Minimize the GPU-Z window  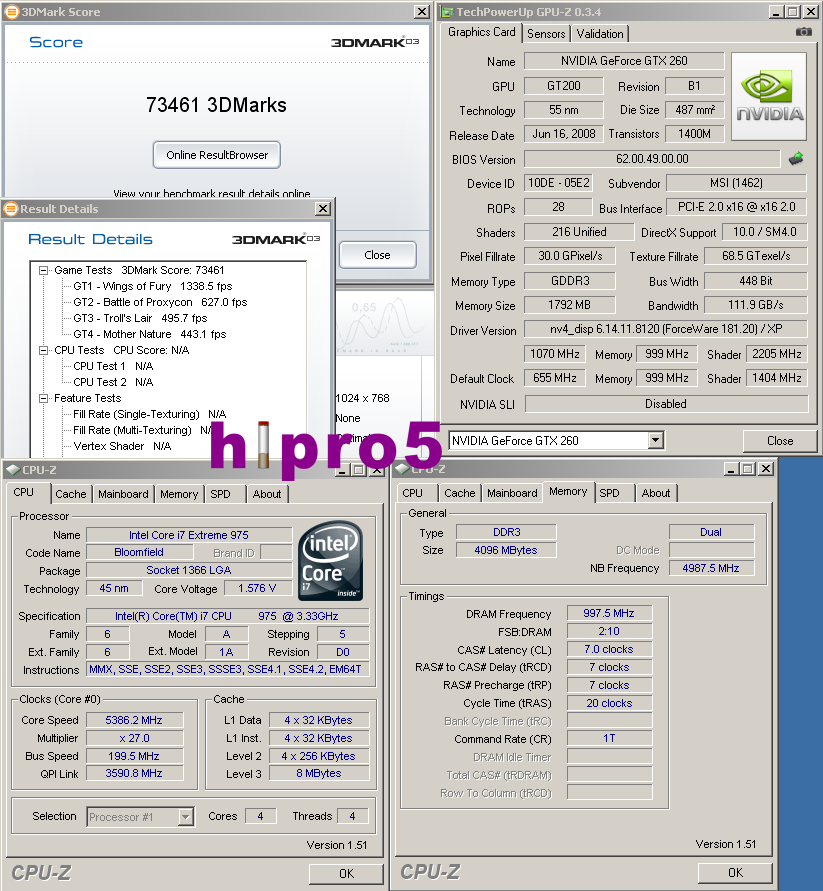(776, 11)
